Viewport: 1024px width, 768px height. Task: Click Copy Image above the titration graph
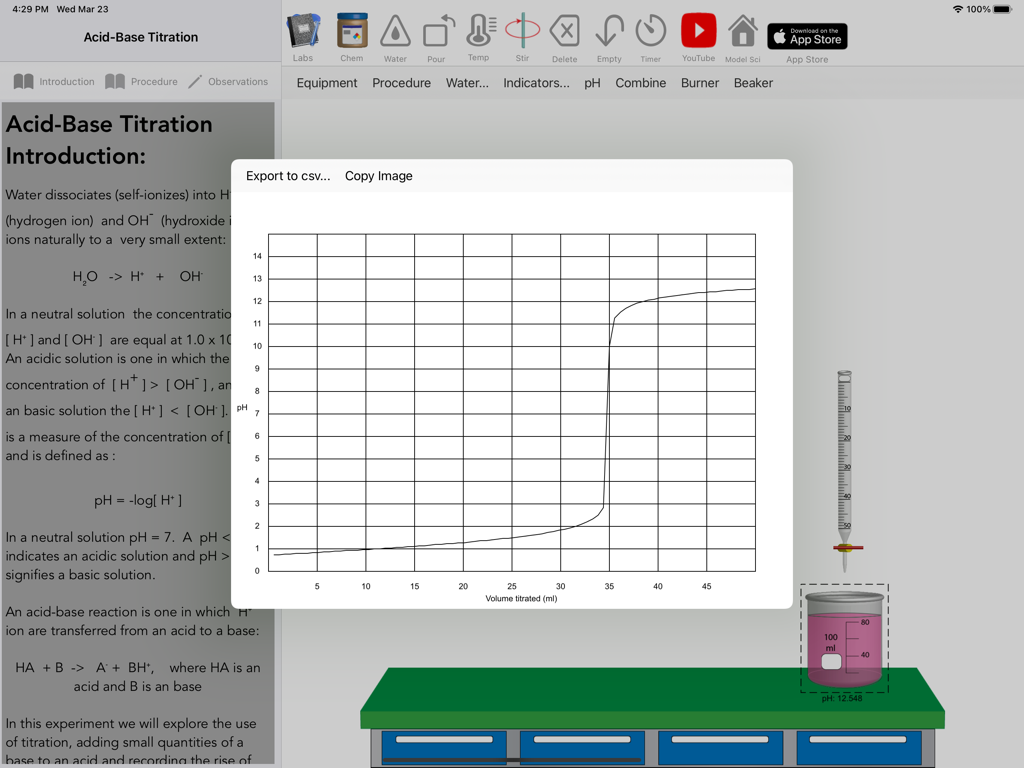click(378, 174)
